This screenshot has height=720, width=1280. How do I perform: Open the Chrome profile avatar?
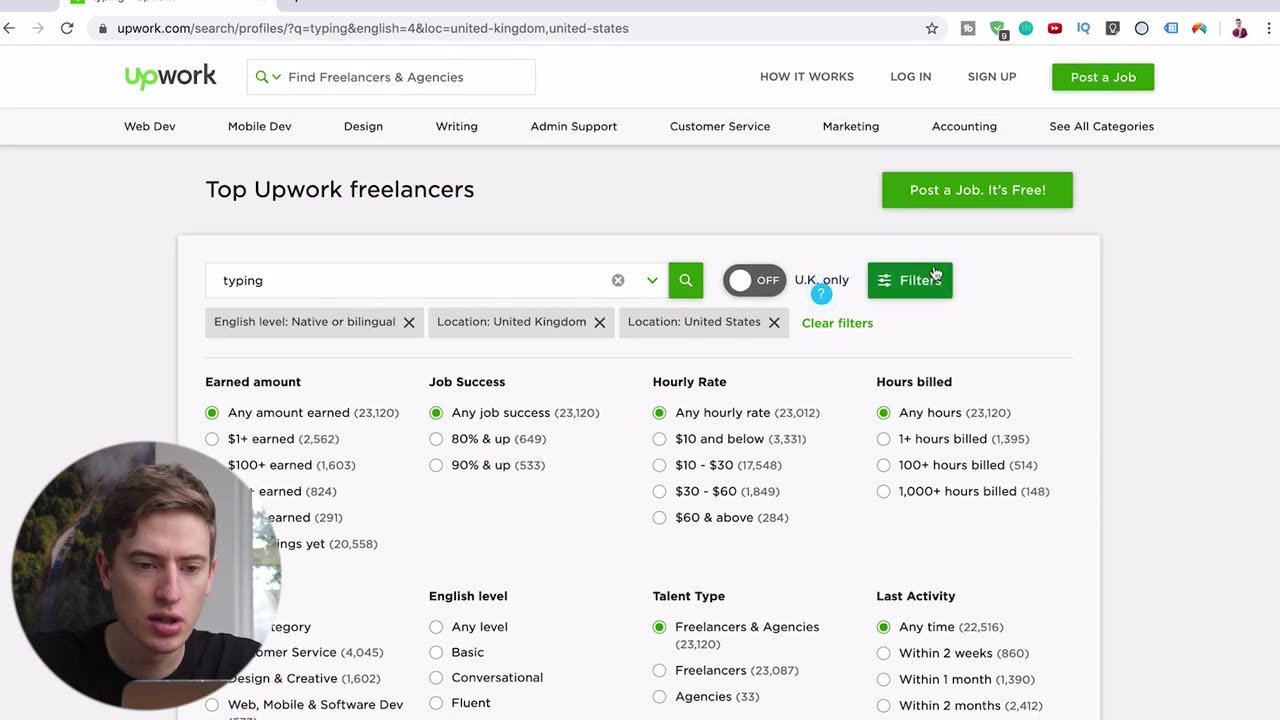click(x=1239, y=28)
